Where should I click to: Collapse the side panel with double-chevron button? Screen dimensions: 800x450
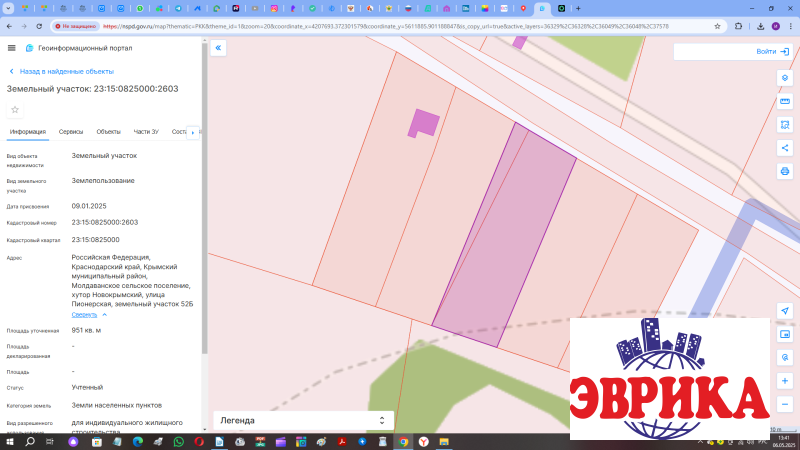click(x=218, y=48)
